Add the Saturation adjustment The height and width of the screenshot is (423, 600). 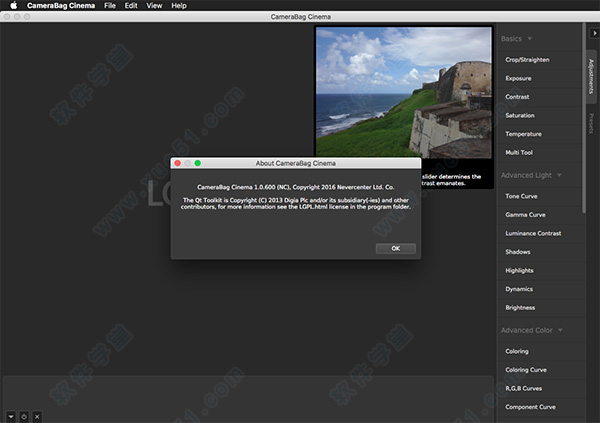click(x=540, y=115)
